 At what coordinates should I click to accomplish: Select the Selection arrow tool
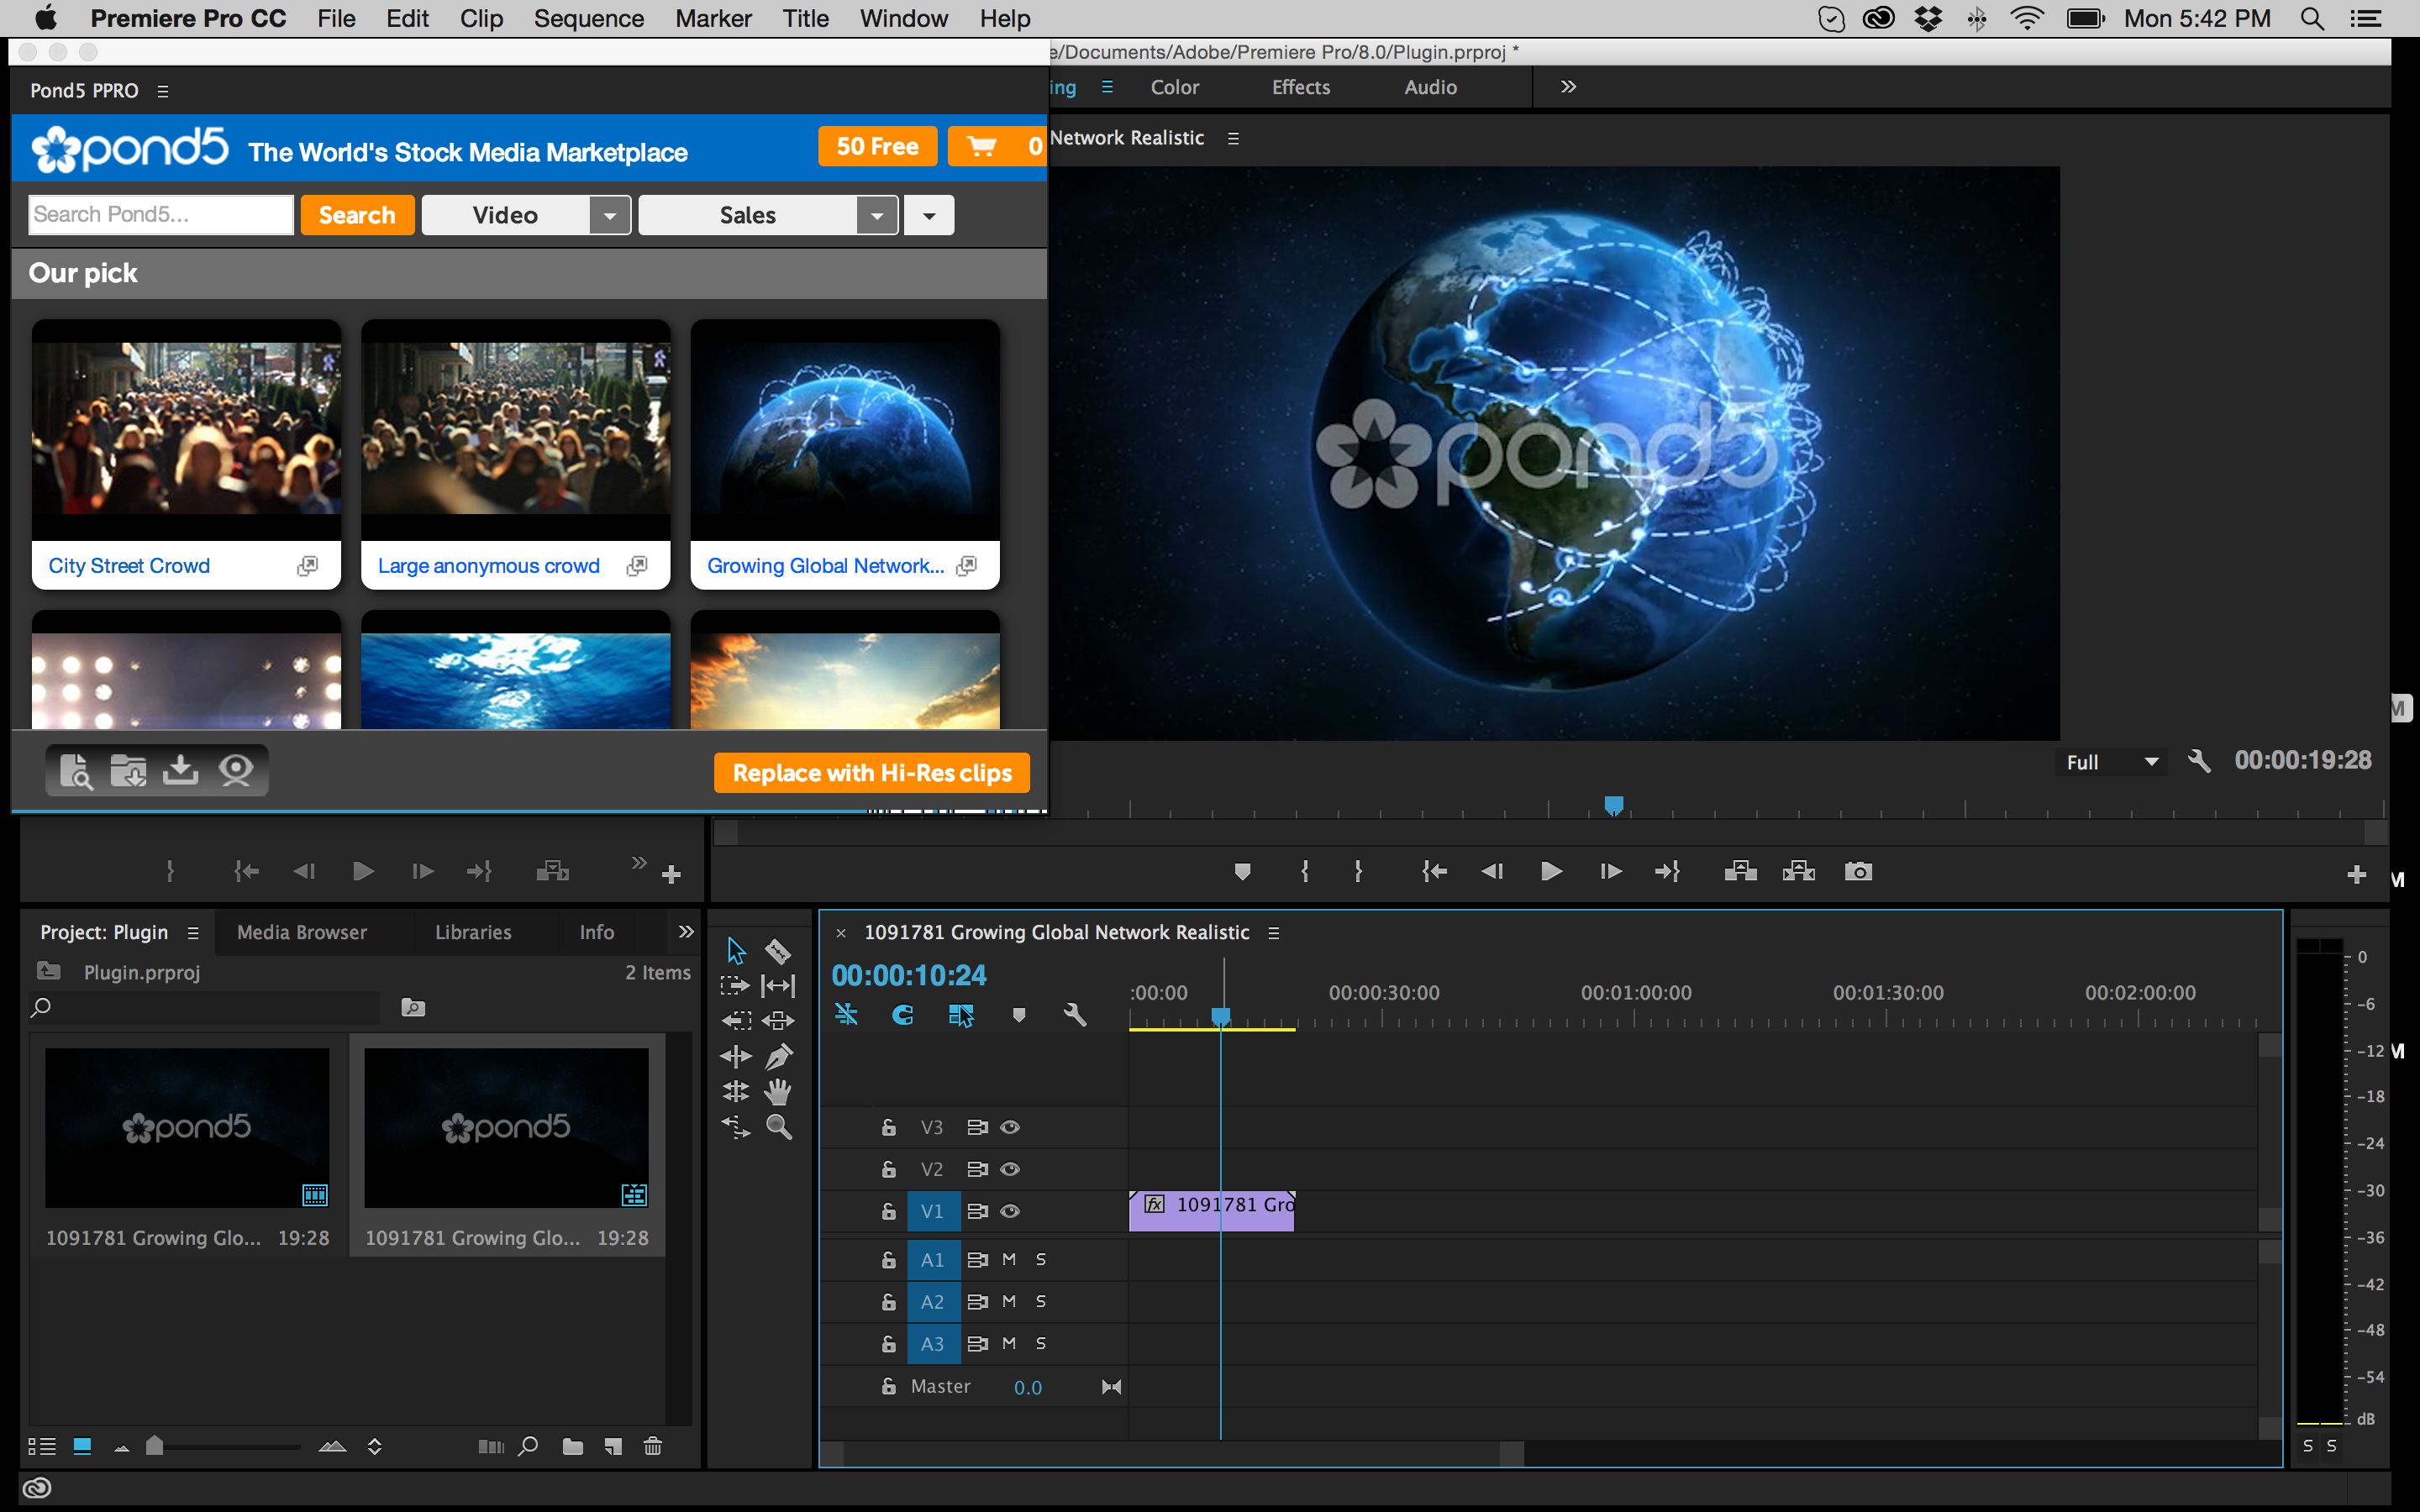point(736,950)
